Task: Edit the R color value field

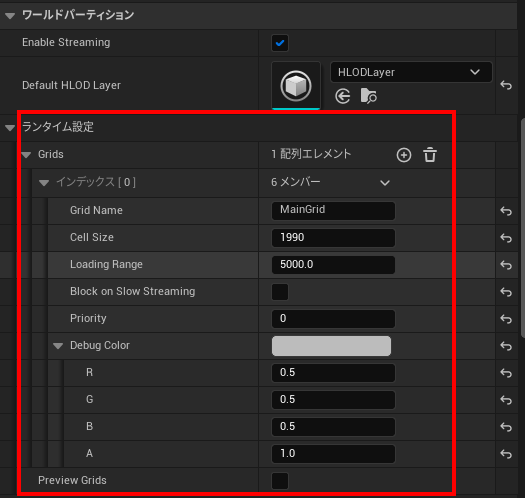Action: coord(333,372)
